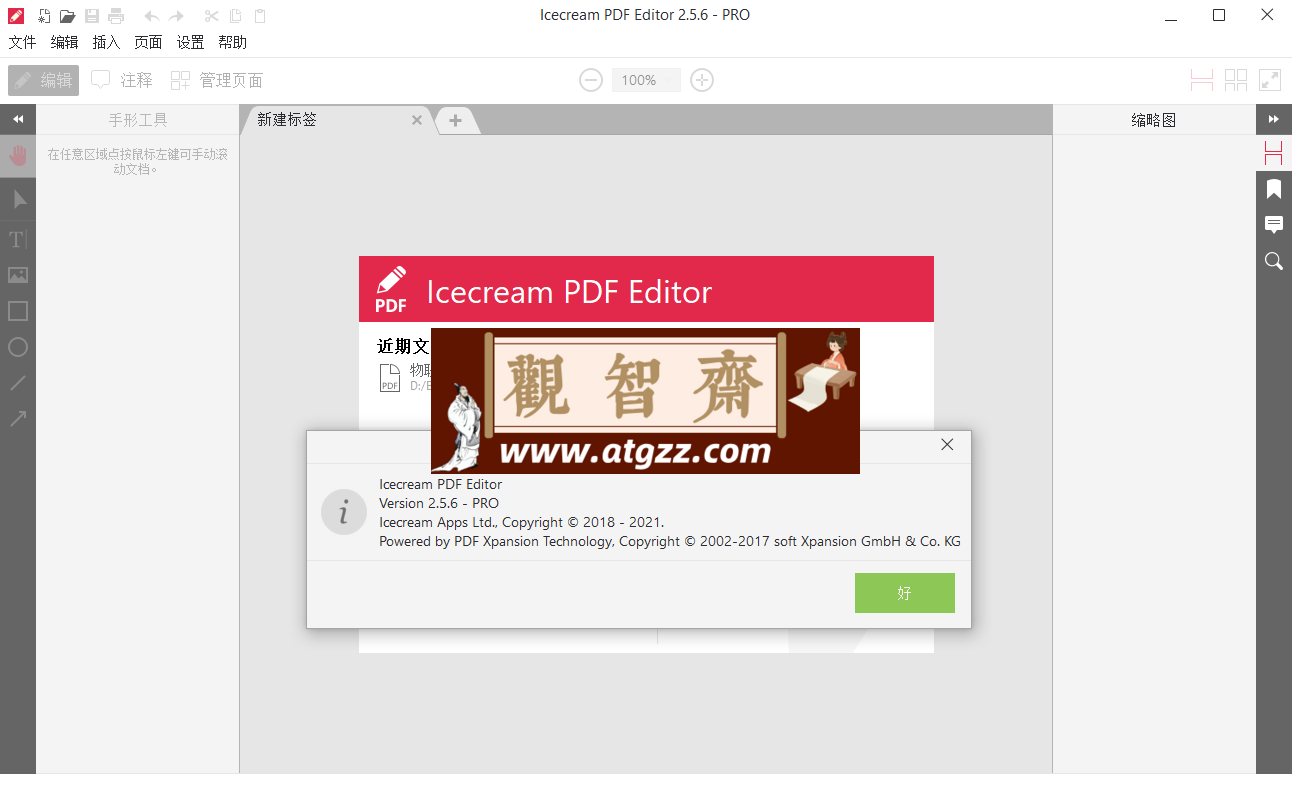The image size is (1292, 803).
Task: Click the info icon in About dialog
Action: click(344, 512)
